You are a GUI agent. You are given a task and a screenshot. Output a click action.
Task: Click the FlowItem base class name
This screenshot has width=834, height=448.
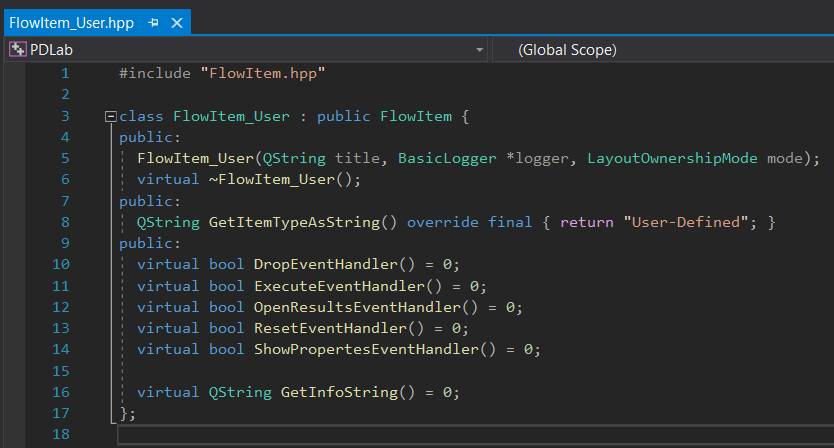416,117
